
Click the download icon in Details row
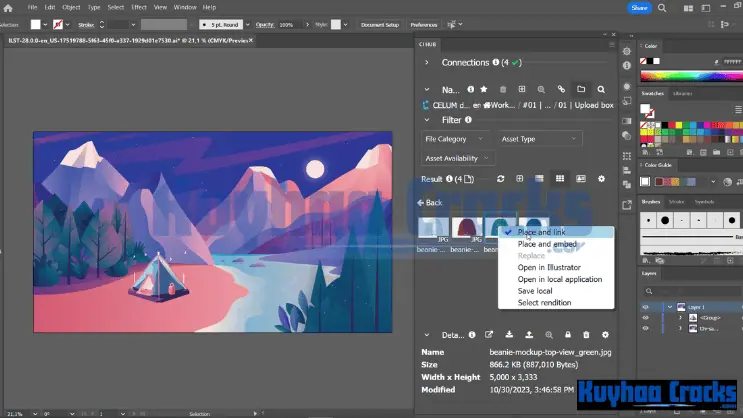[509, 335]
